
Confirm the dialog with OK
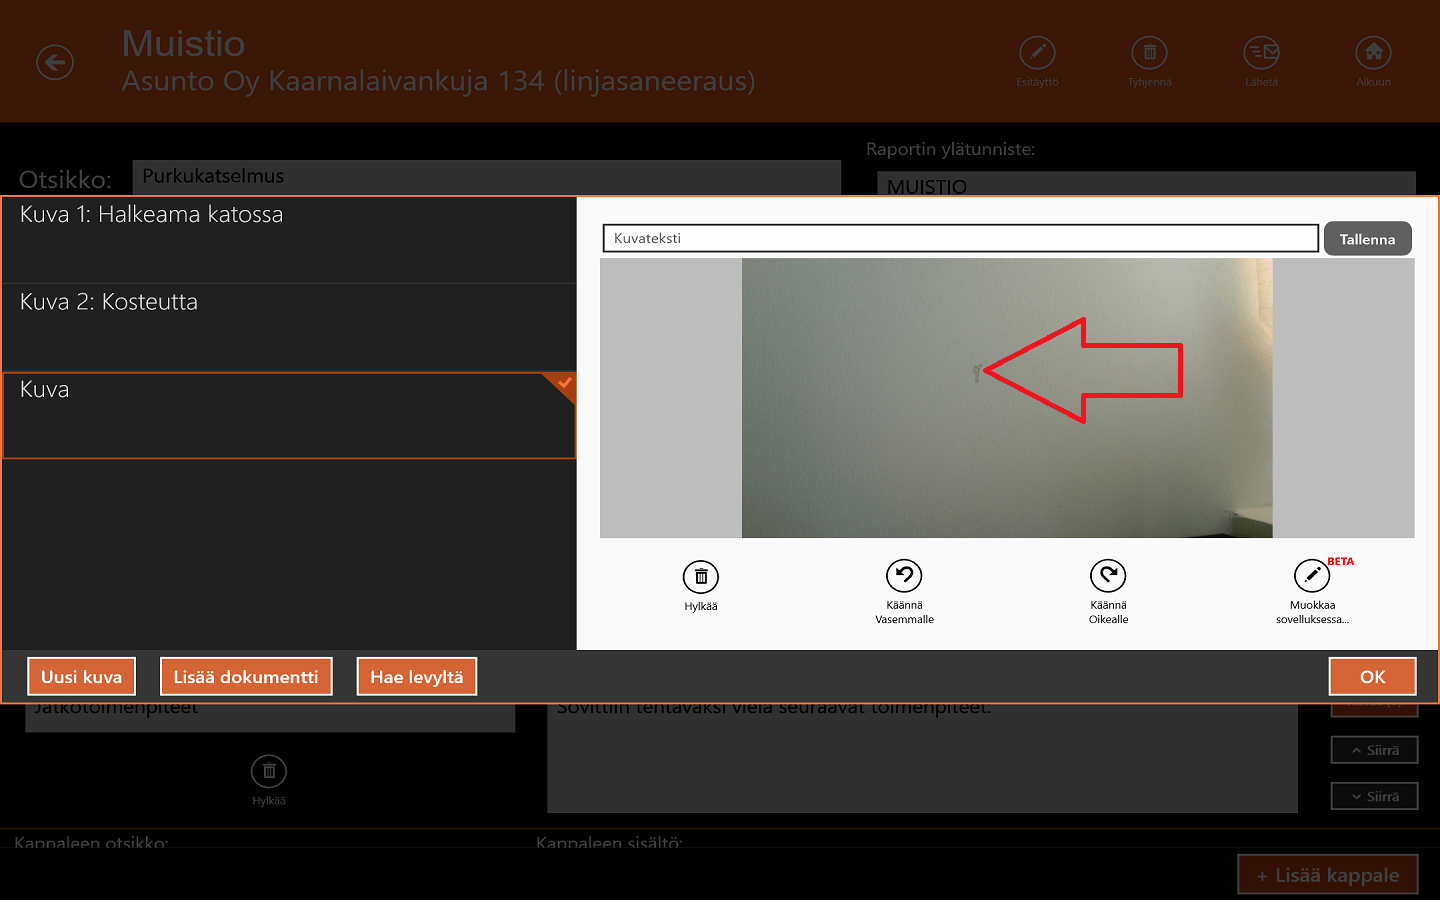click(1372, 677)
